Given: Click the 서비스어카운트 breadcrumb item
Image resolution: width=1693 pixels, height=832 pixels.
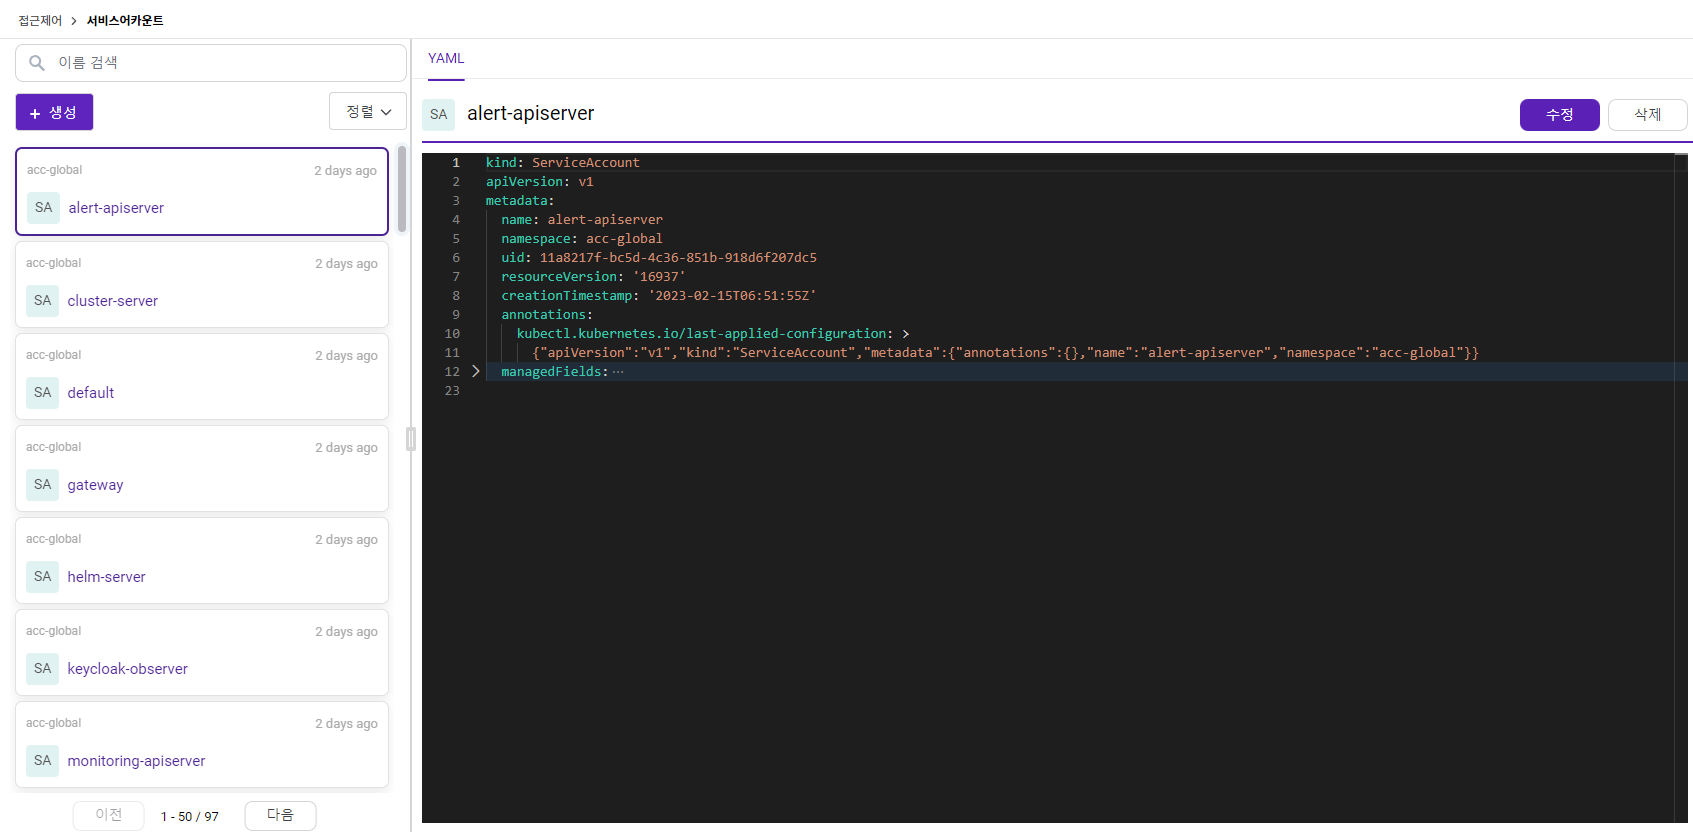Looking at the screenshot, I should tap(125, 21).
